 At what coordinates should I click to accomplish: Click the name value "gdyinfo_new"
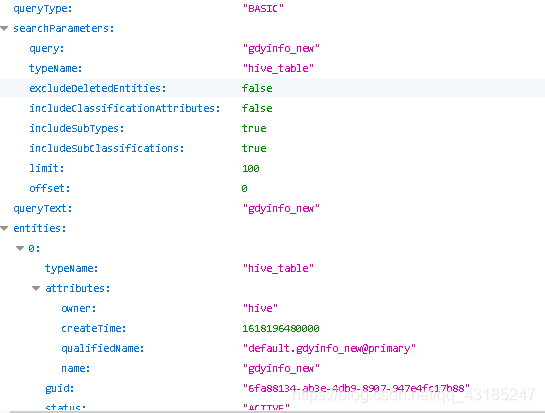281,369
